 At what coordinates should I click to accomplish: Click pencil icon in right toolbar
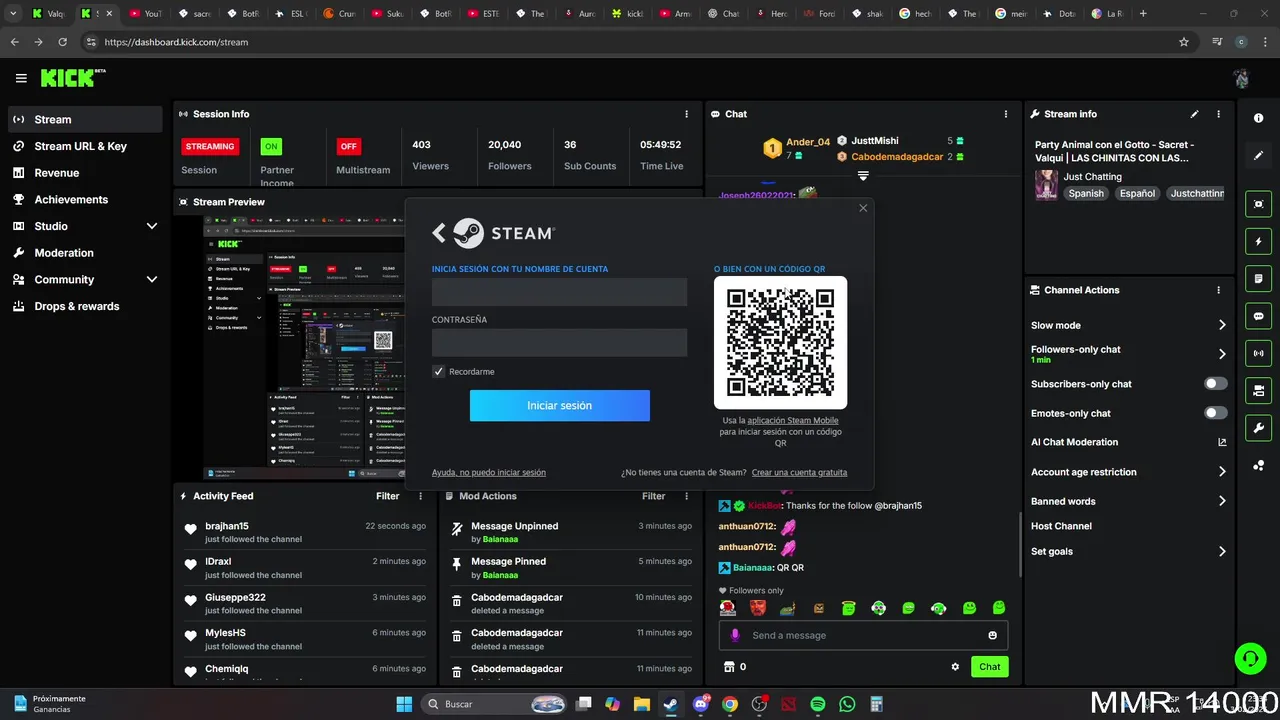pos(1259,156)
